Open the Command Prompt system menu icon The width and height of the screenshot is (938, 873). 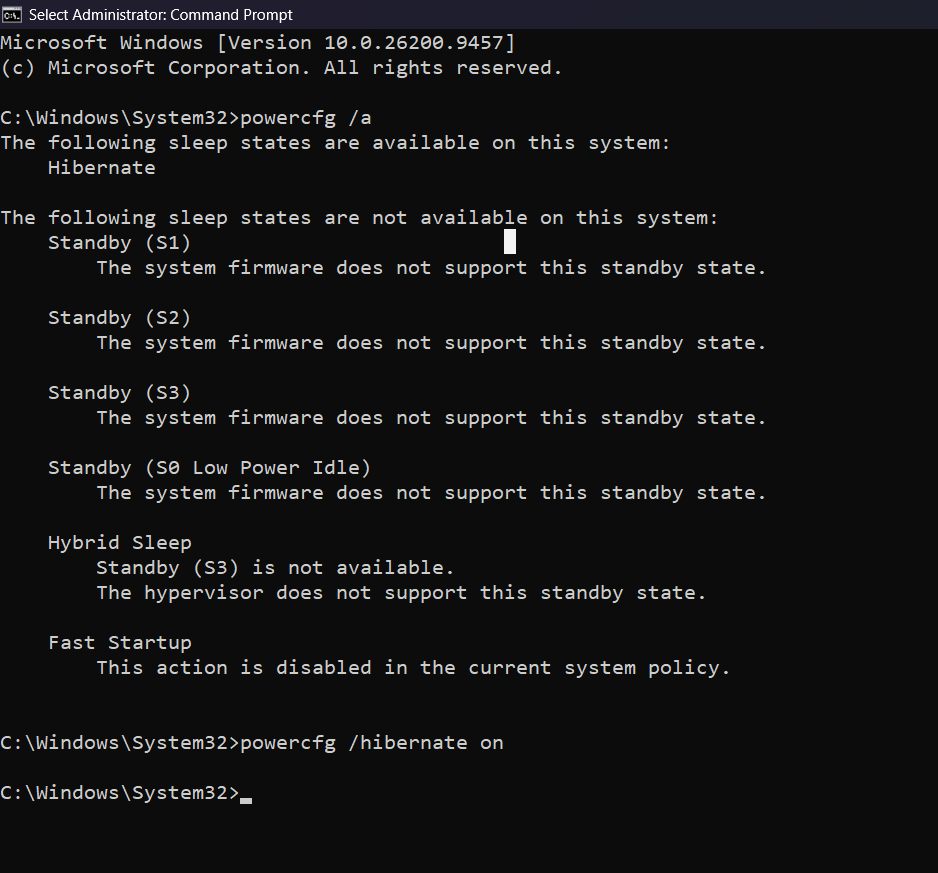(x=11, y=14)
